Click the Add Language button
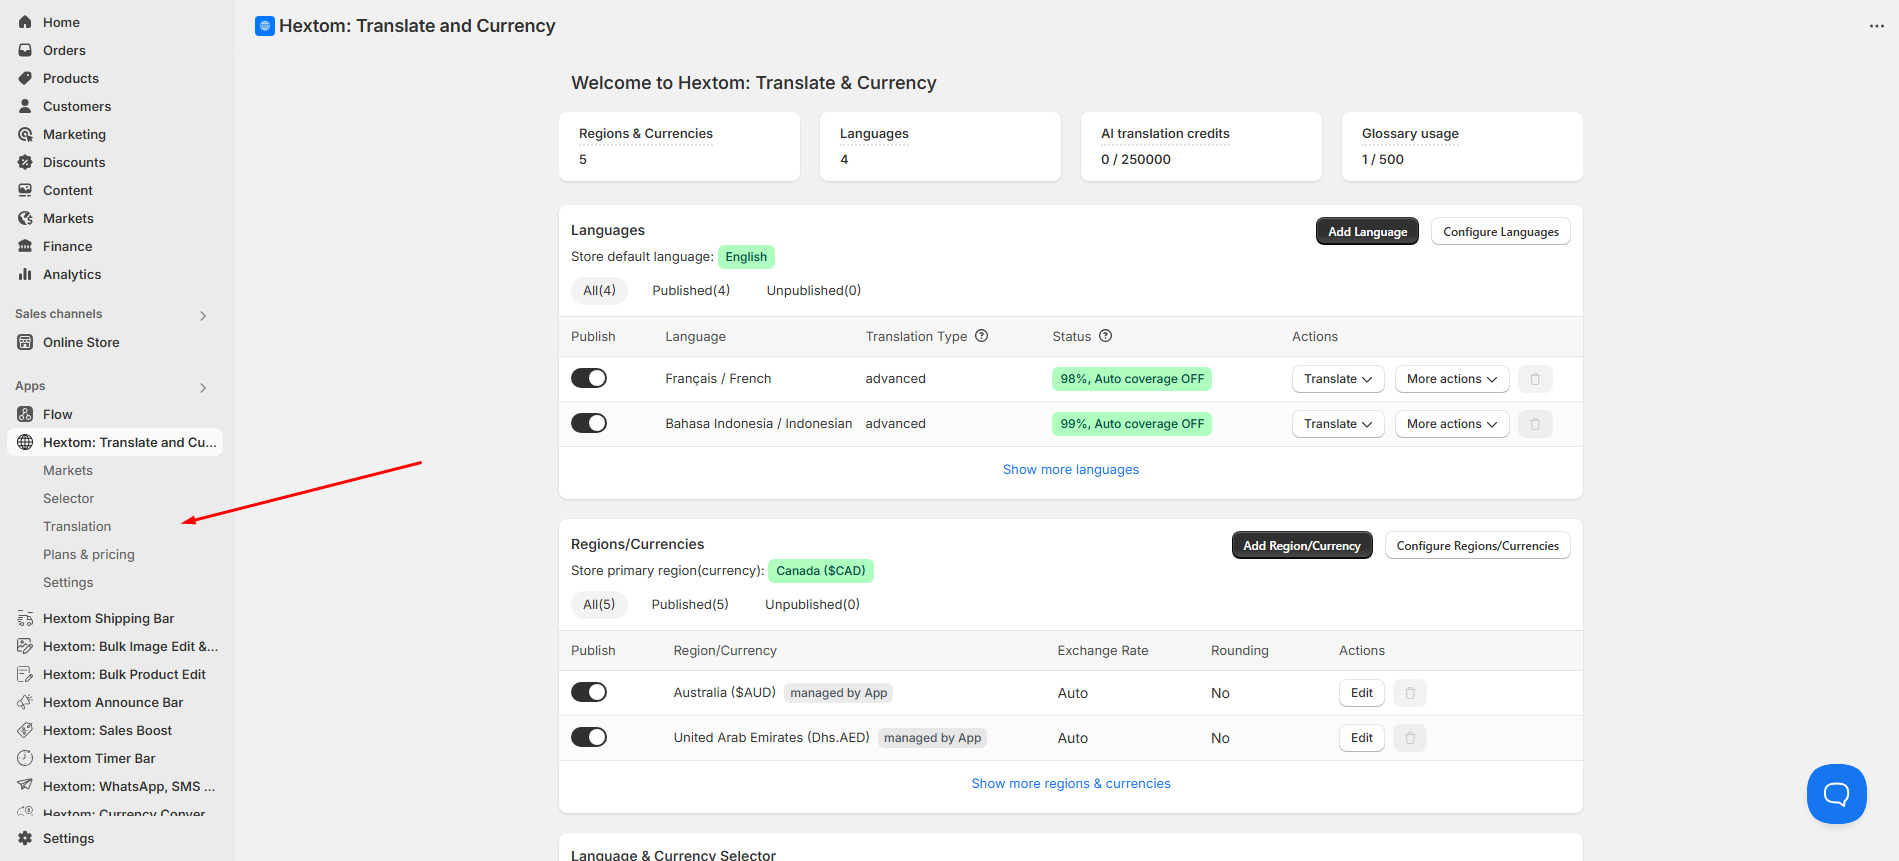 point(1367,231)
